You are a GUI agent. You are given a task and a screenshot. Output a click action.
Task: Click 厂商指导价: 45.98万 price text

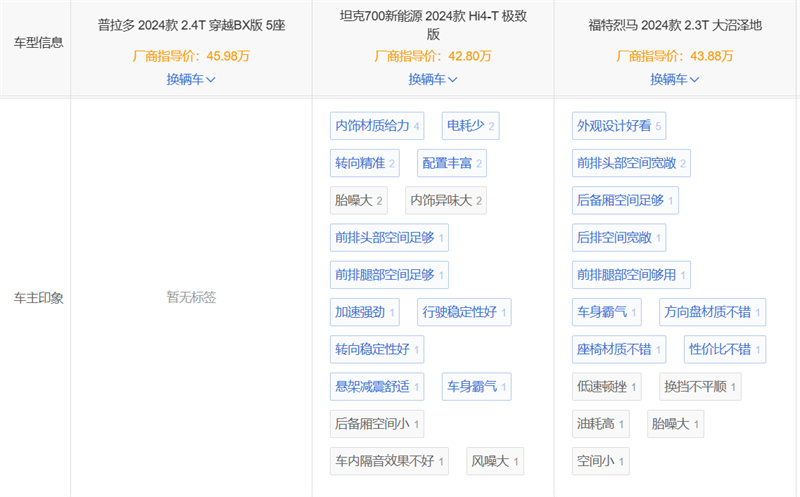[191, 56]
